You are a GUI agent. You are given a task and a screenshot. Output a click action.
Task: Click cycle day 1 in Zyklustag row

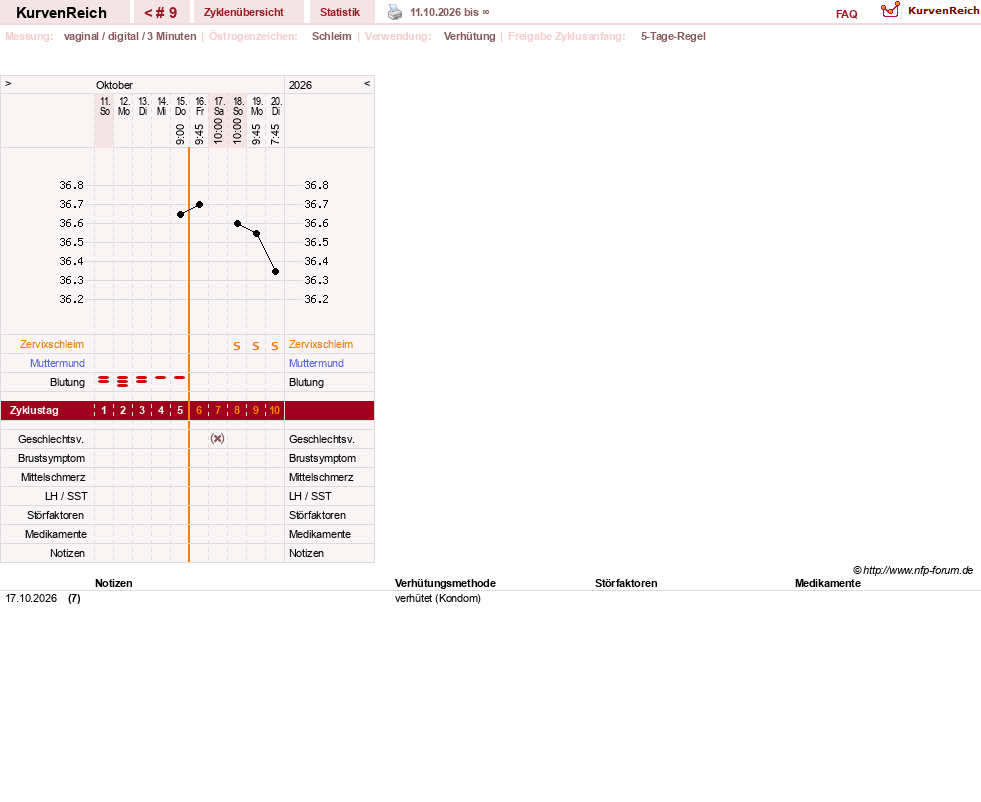104,410
